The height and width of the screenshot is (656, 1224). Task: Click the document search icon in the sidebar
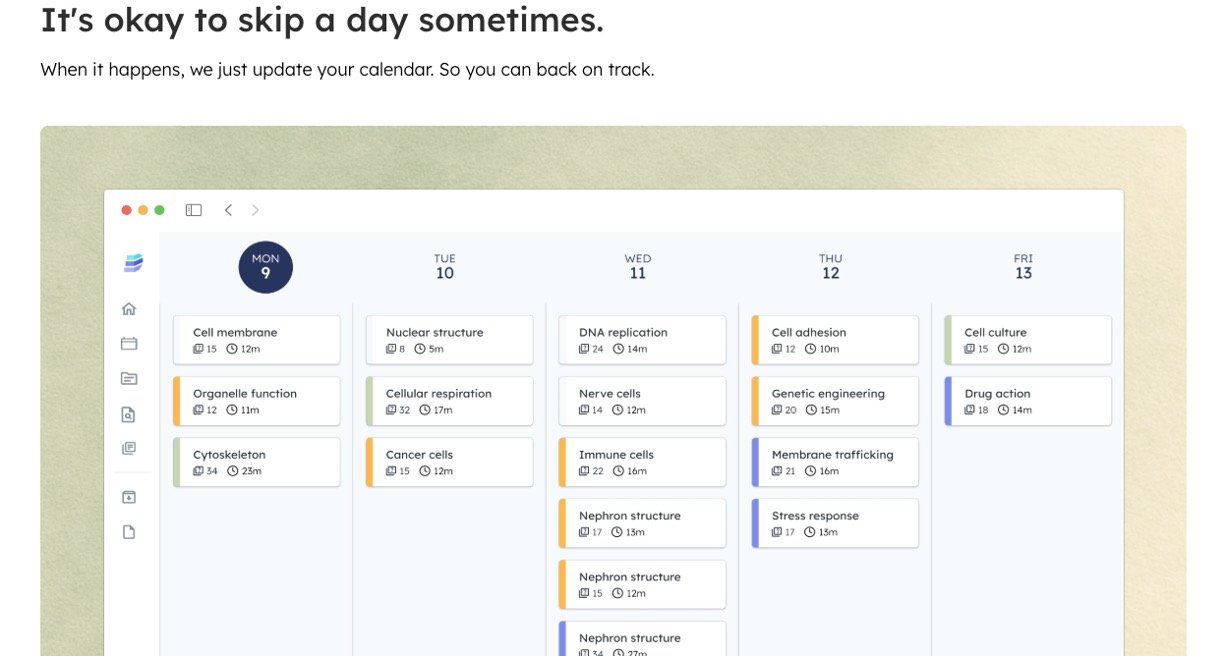[x=129, y=414]
